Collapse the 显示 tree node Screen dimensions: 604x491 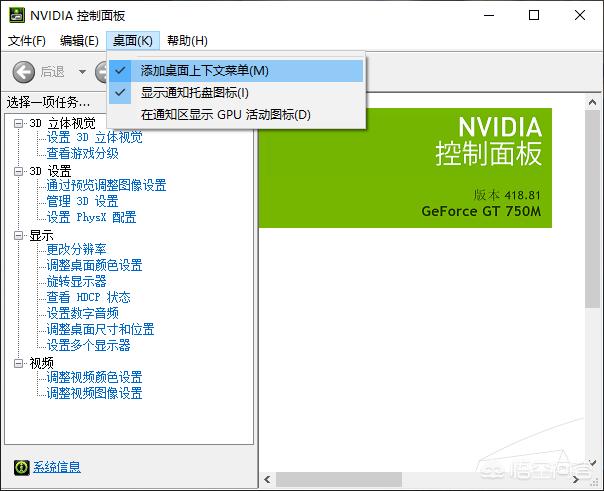[x=18, y=235]
